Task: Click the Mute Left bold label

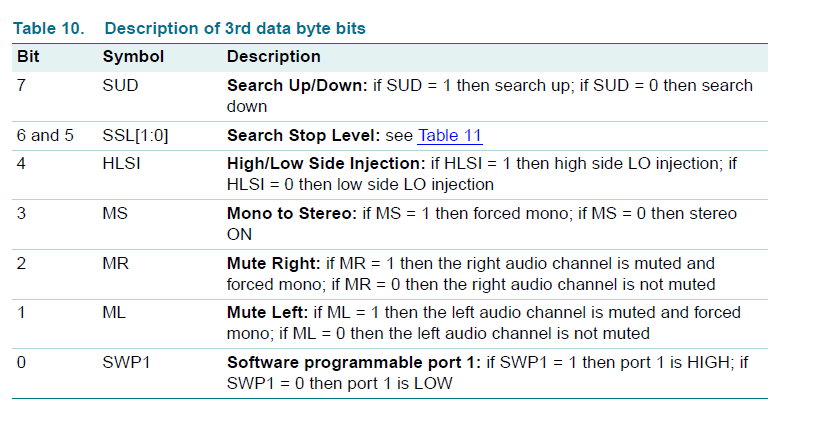Action: click(268, 313)
